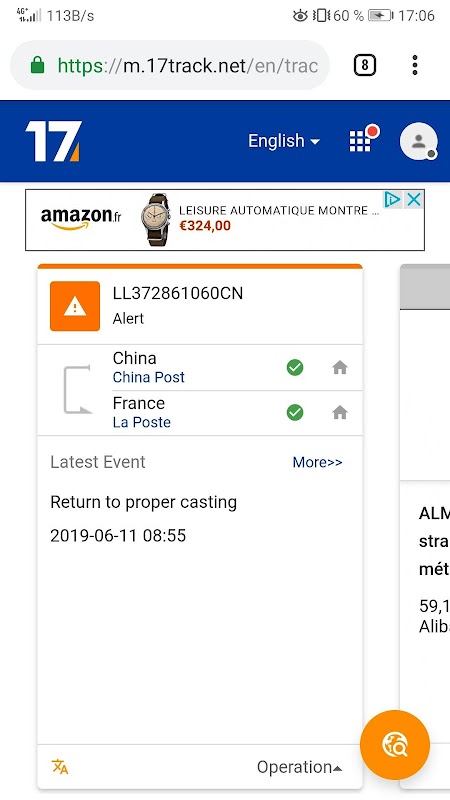Open the La Poste carrier link

(x=141, y=422)
